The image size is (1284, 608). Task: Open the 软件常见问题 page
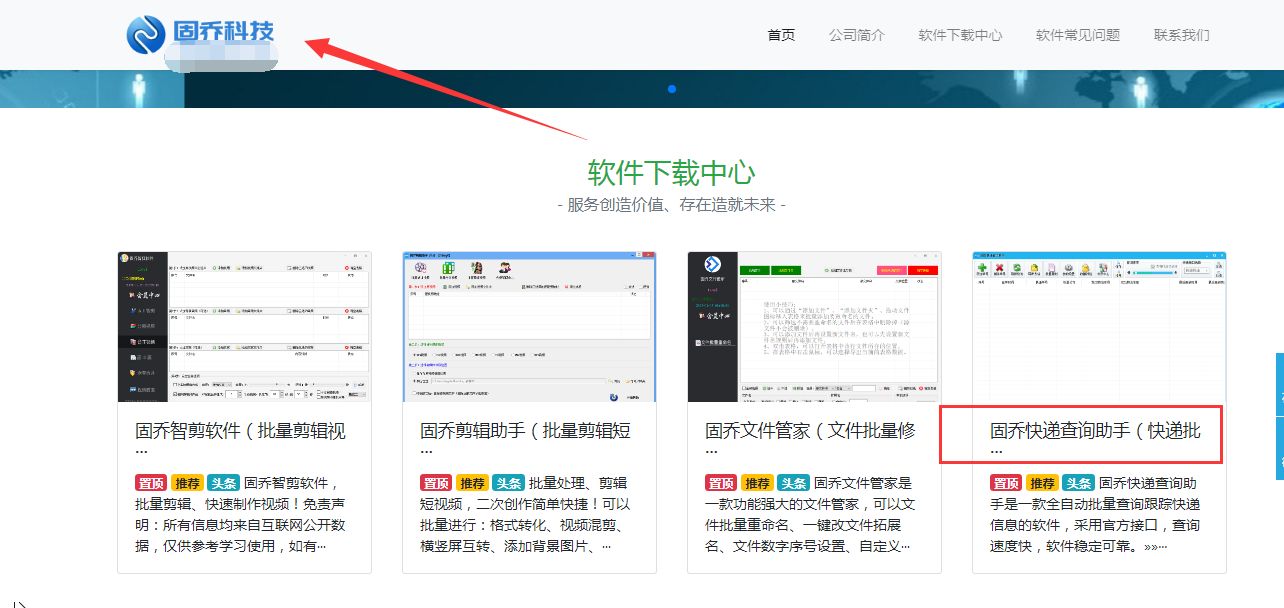[x=1078, y=35]
